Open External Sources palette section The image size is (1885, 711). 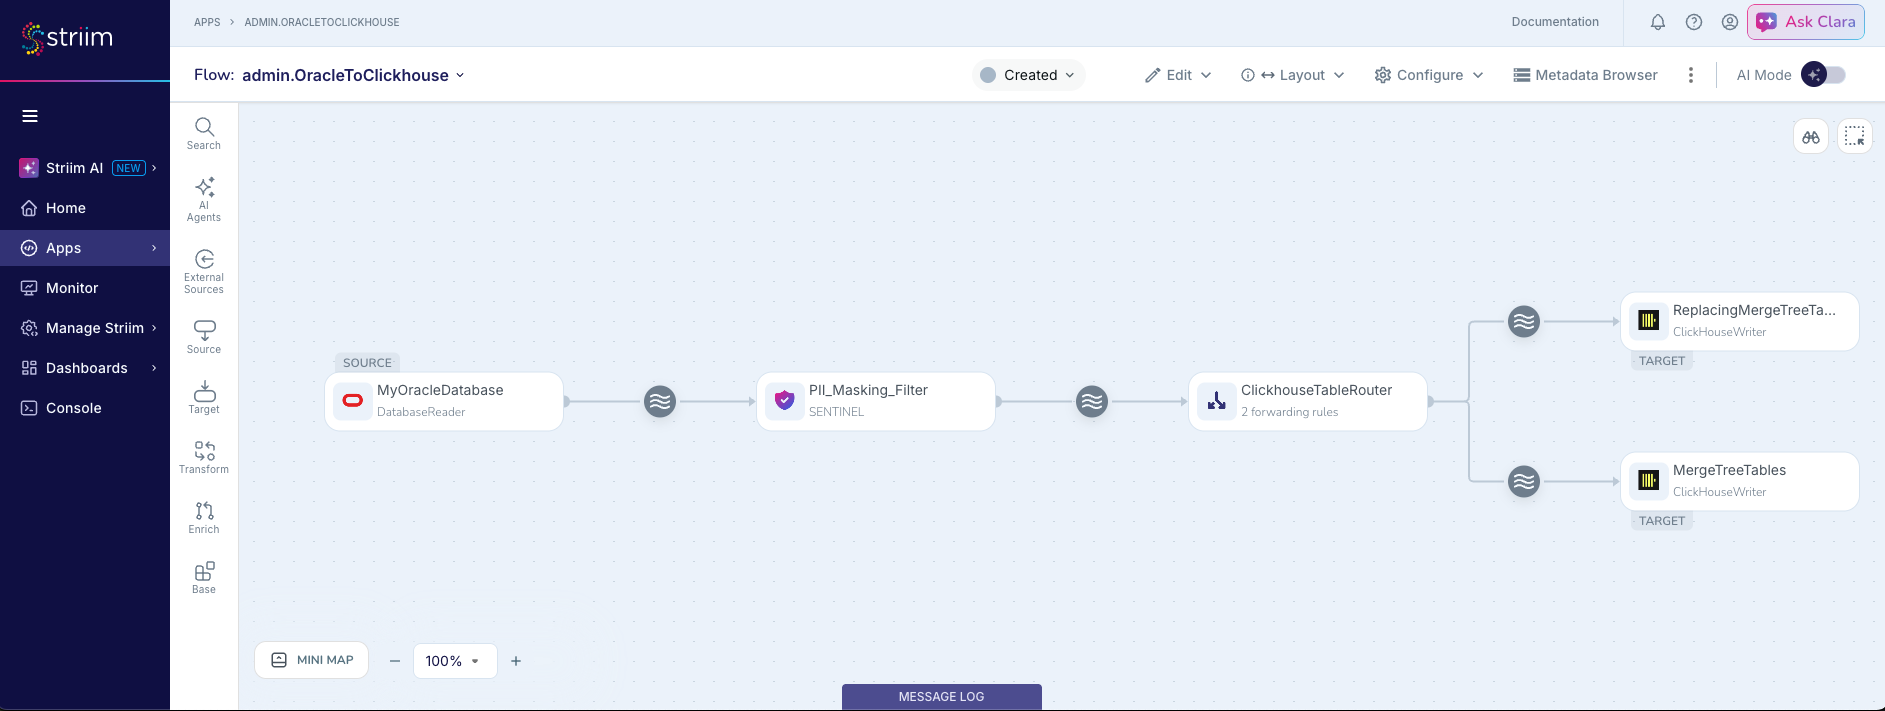tap(204, 271)
